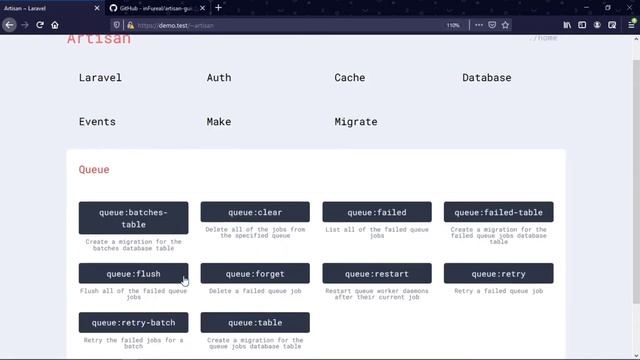This screenshot has width=640, height=360.
Task: Click 'Retry the failed jobs for a batch' text
Action: tap(133, 343)
